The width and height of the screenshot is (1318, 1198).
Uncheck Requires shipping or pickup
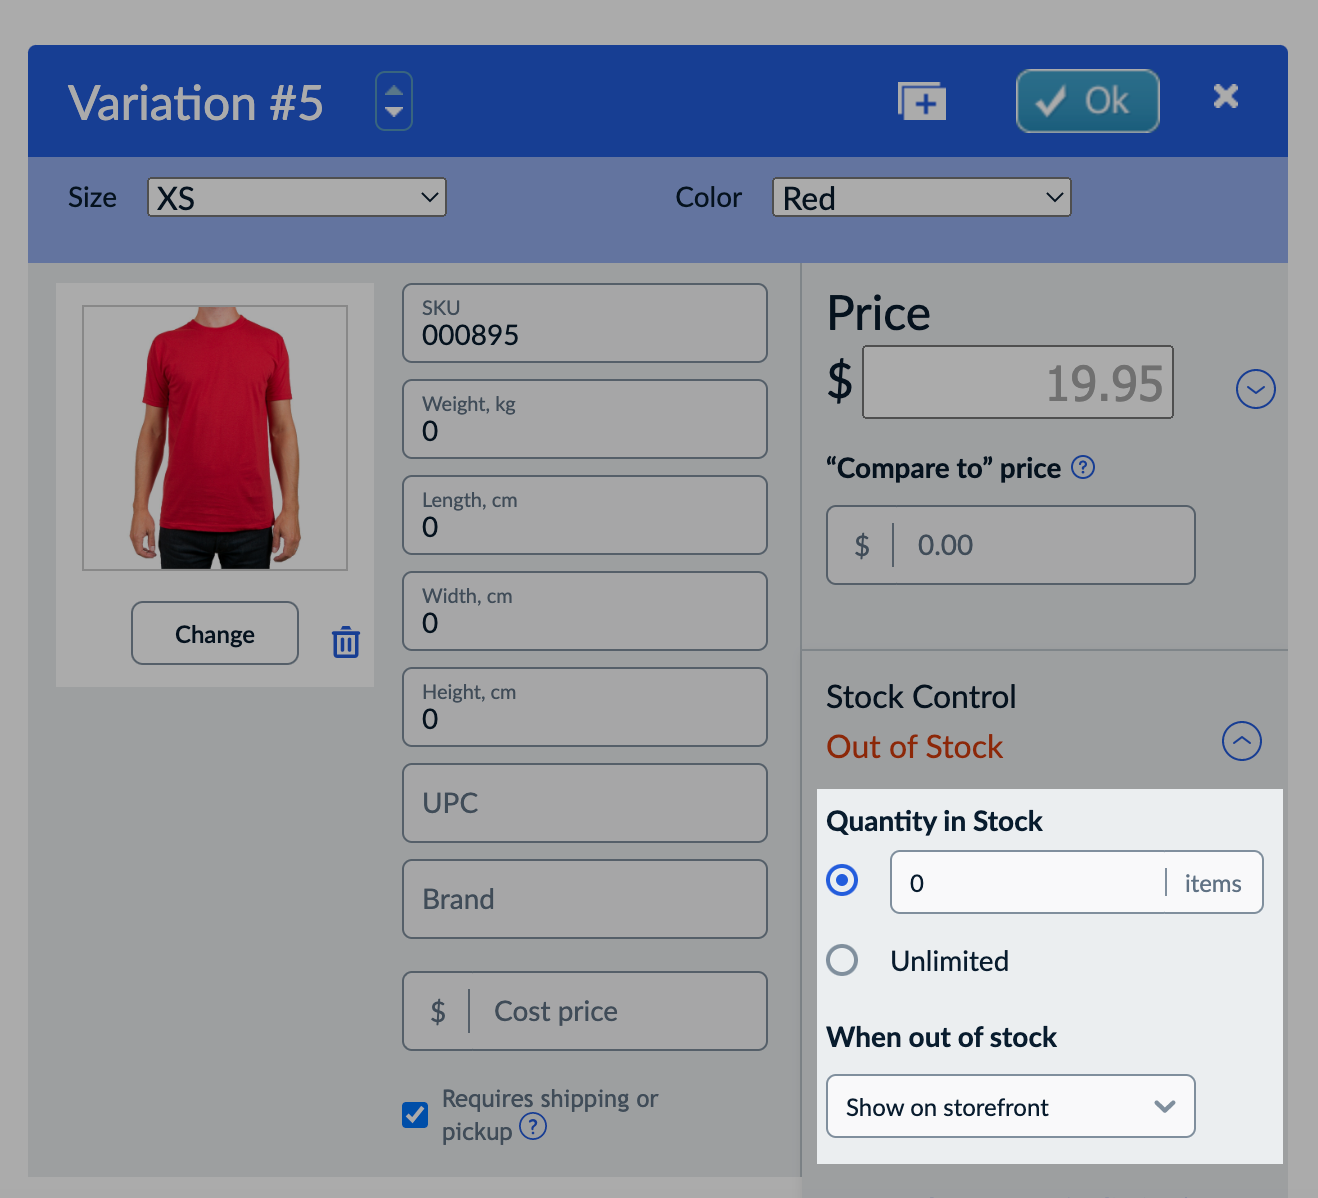pos(415,1114)
